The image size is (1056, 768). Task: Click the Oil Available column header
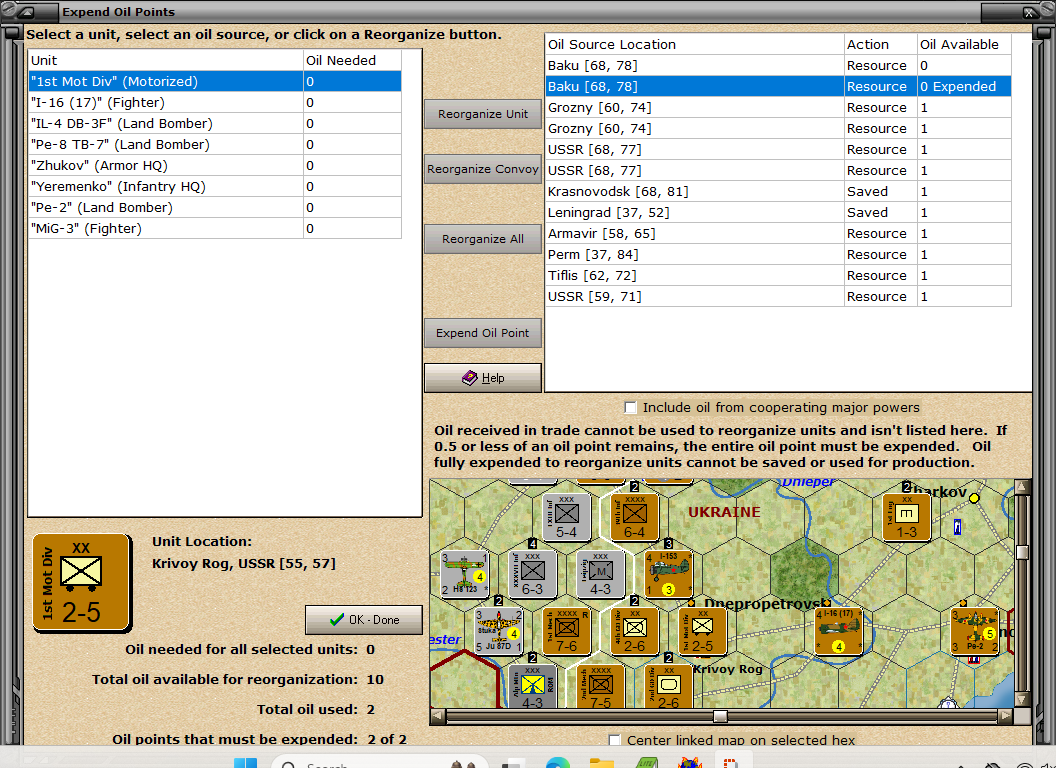tap(964, 44)
